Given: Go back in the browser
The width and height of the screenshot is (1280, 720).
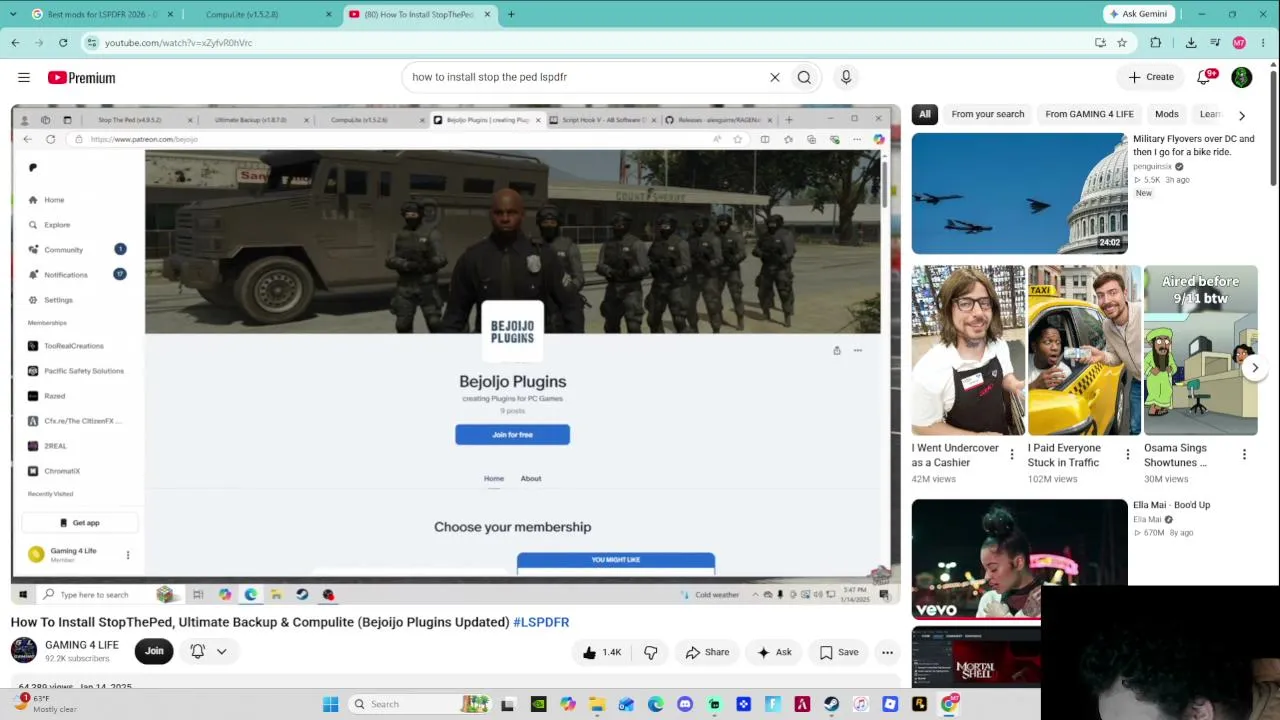Looking at the screenshot, I should [15, 43].
